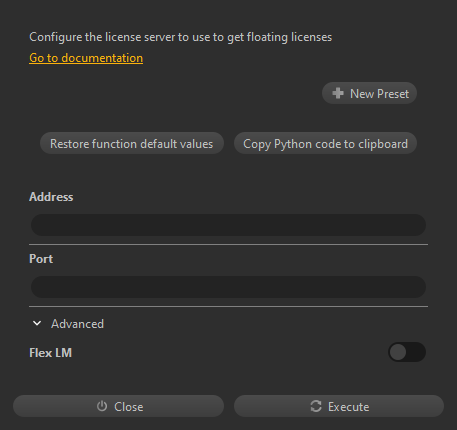457x430 pixels.
Task: Click the Port field label
Action: pyautogui.click(x=41, y=259)
